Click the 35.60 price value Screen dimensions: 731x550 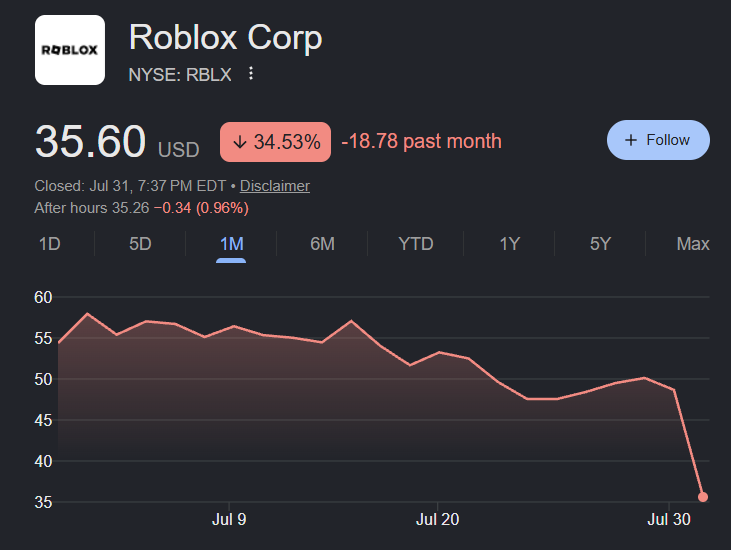90,141
